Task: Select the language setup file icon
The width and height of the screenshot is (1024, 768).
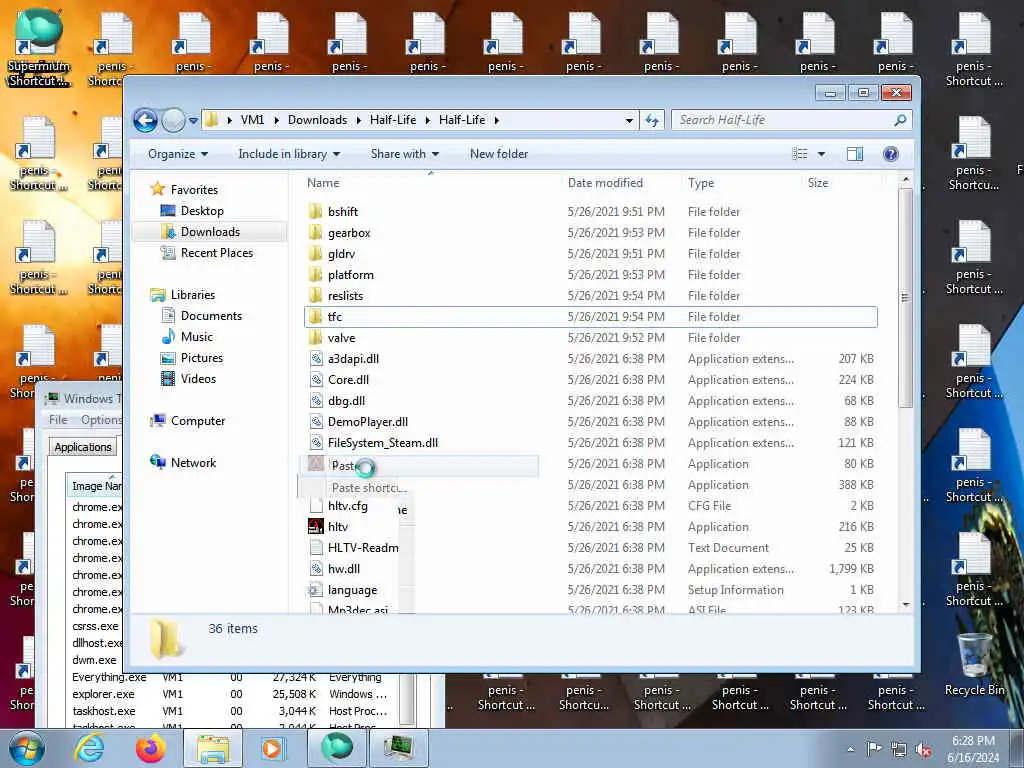Action: tap(316, 590)
